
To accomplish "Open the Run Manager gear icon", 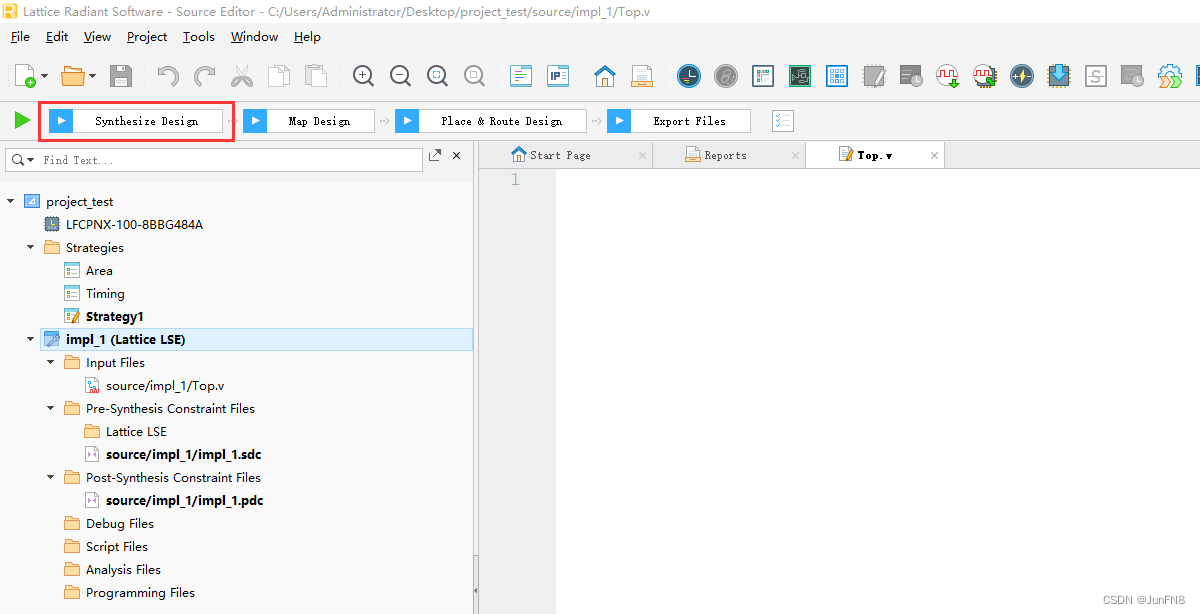I will 1169,75.
